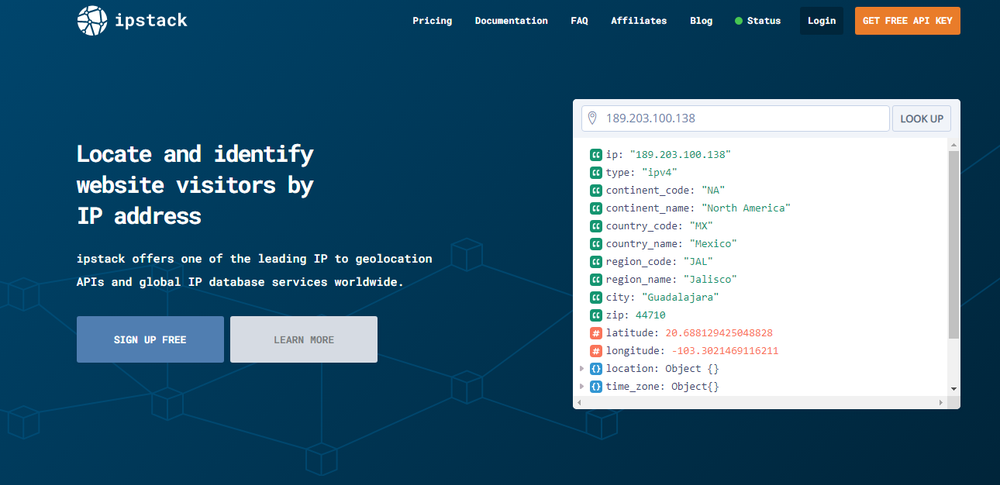Click string icon beside continent_code row
The width and height of the screenshot is (1000, 485).
596,190
